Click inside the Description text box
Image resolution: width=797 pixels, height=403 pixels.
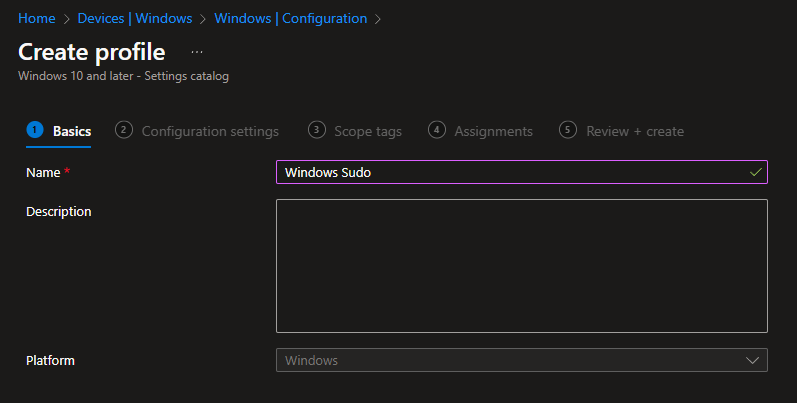pyautogui.click(x=521, y=265)
